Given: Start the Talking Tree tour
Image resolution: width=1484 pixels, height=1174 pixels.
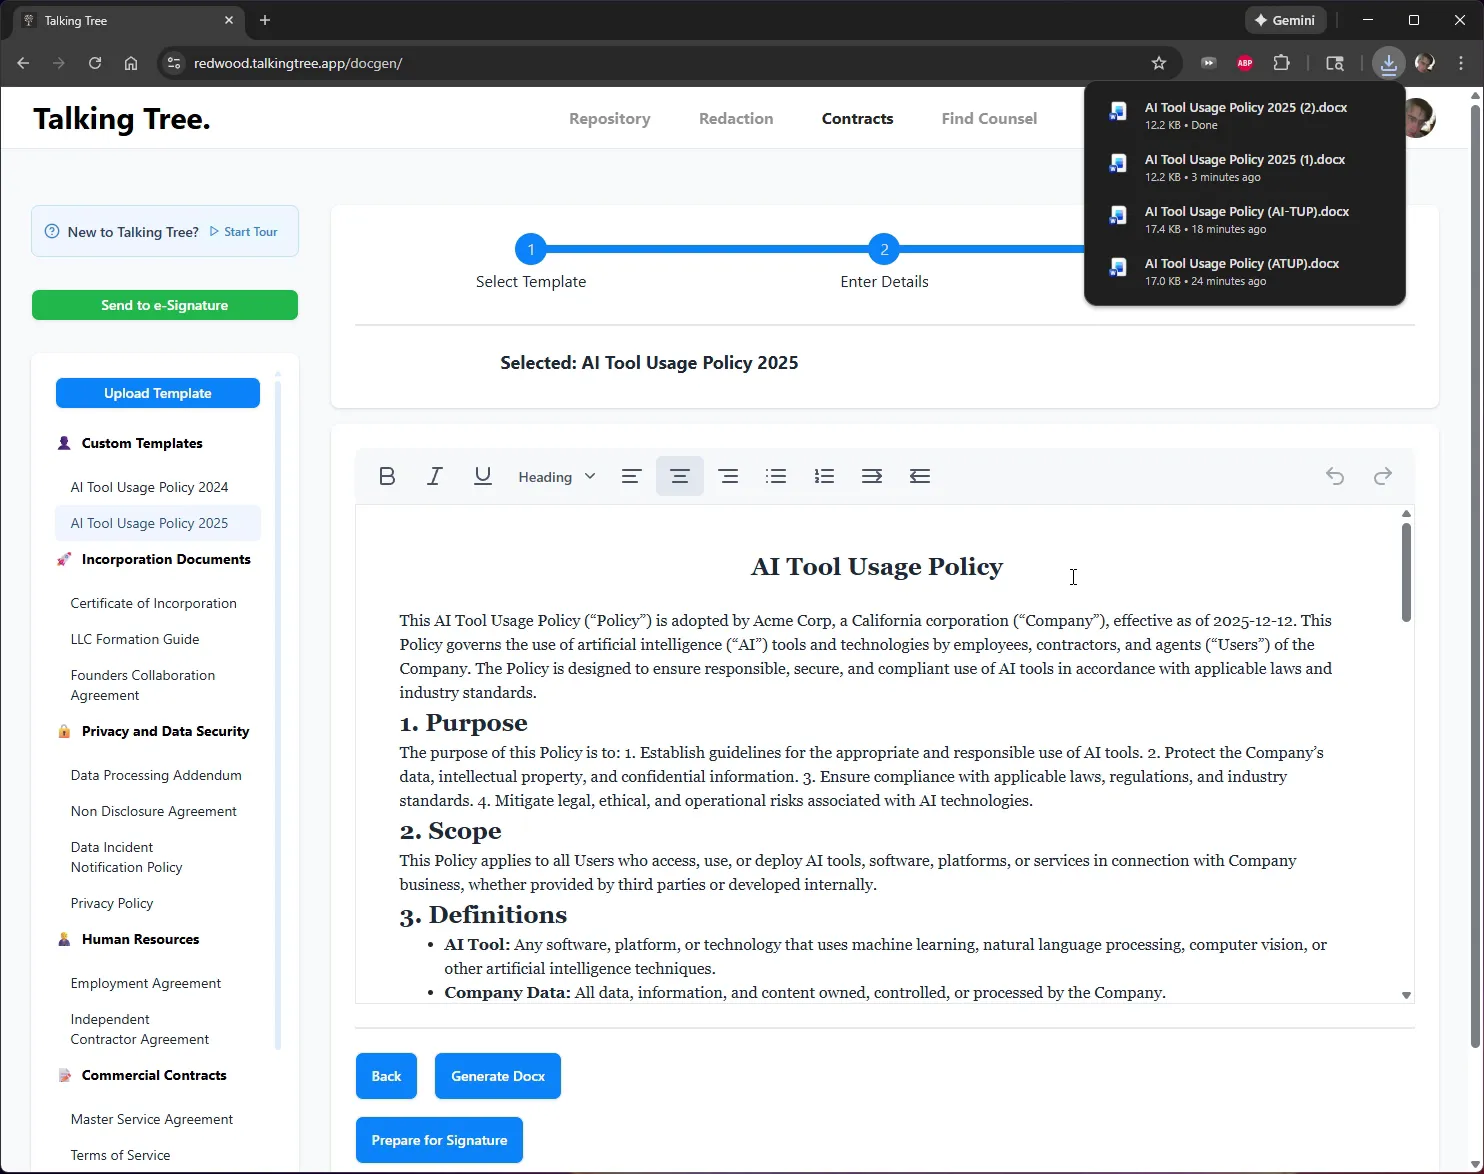Looking at the screenshot, I should pyautogui.click(x=243, y=232).
